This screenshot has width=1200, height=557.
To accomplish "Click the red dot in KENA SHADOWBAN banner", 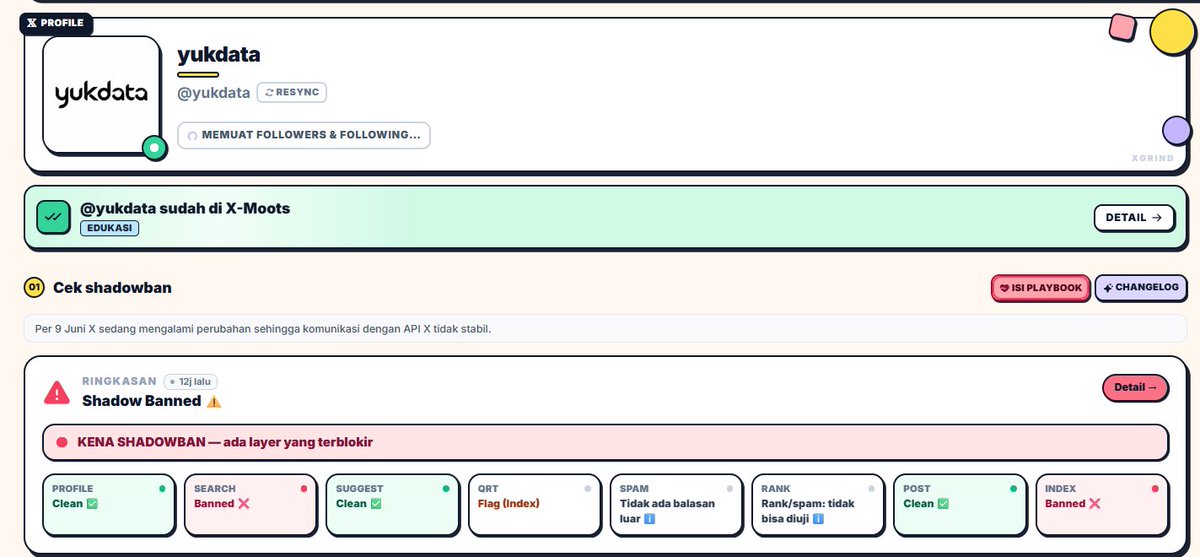I will pos(62,442).
